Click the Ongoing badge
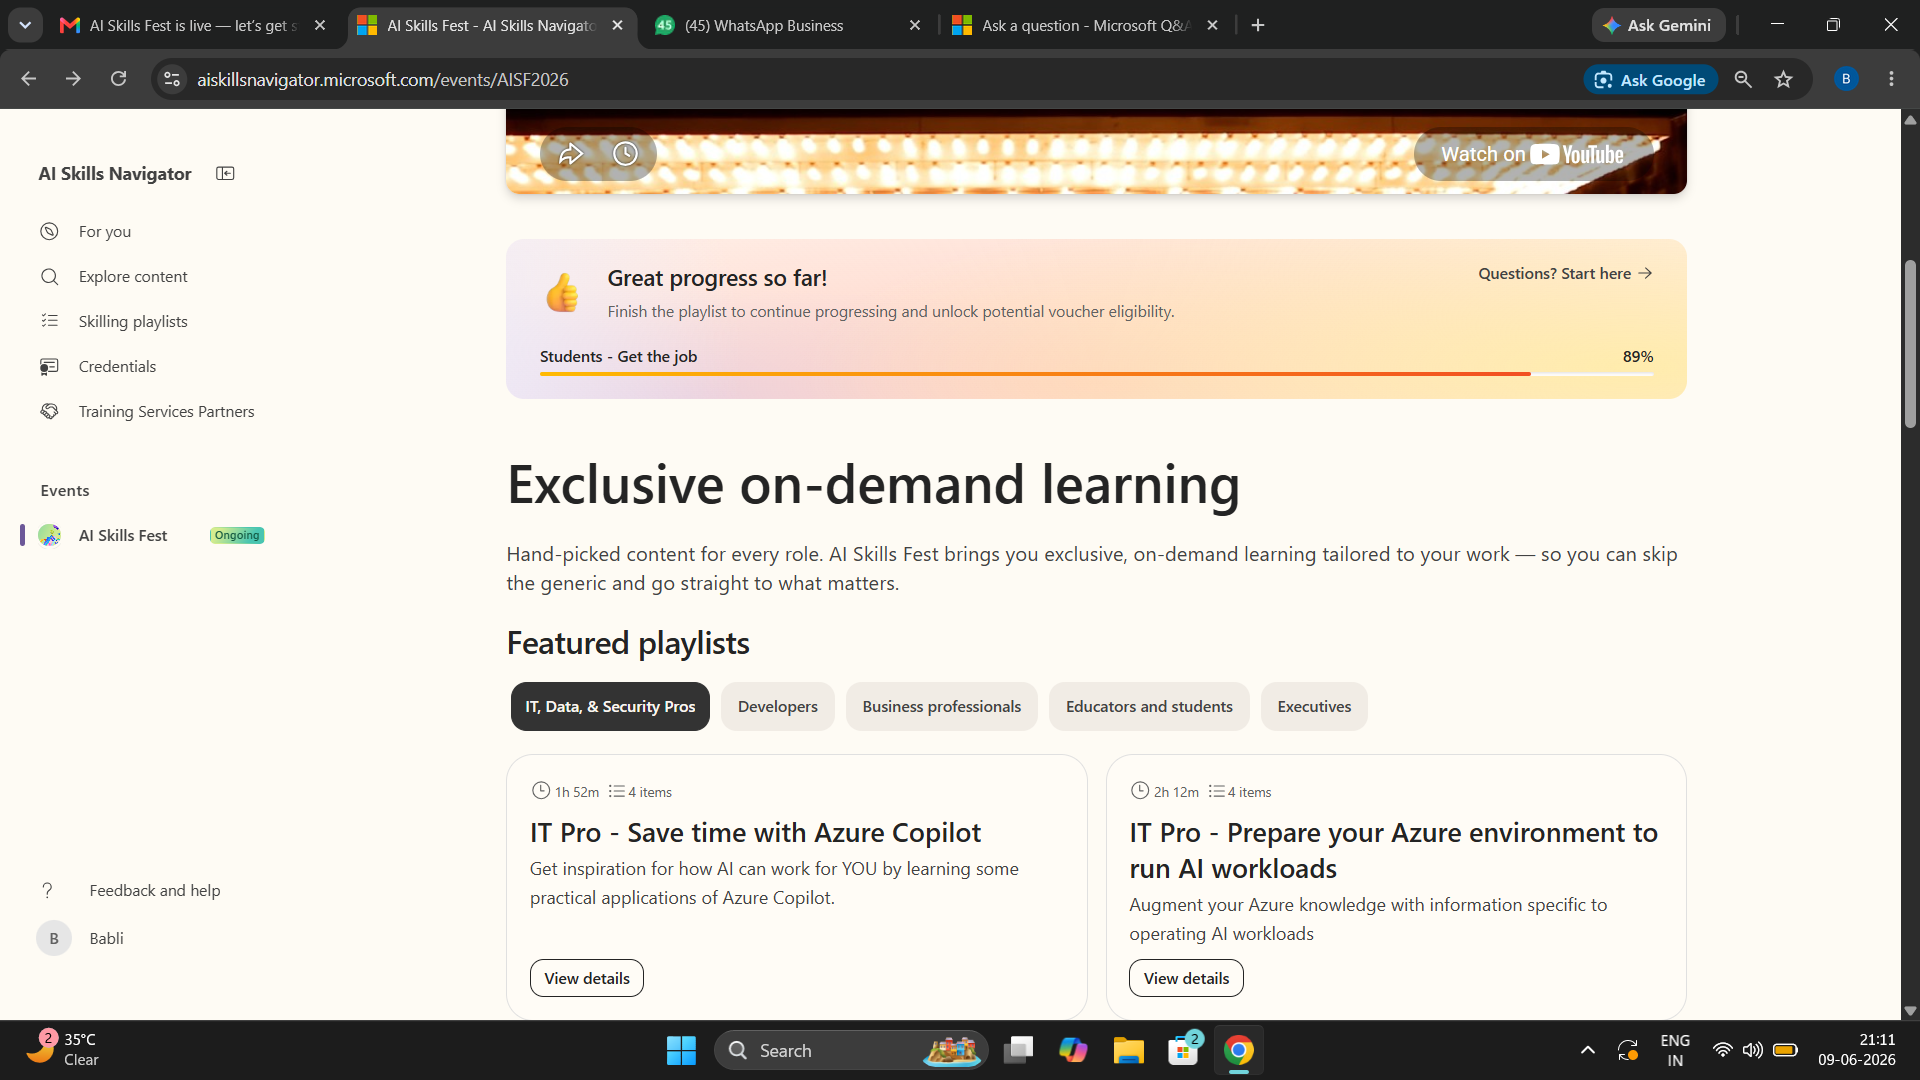This screenshot has height=1080, width=1920. tap(237, 535)
